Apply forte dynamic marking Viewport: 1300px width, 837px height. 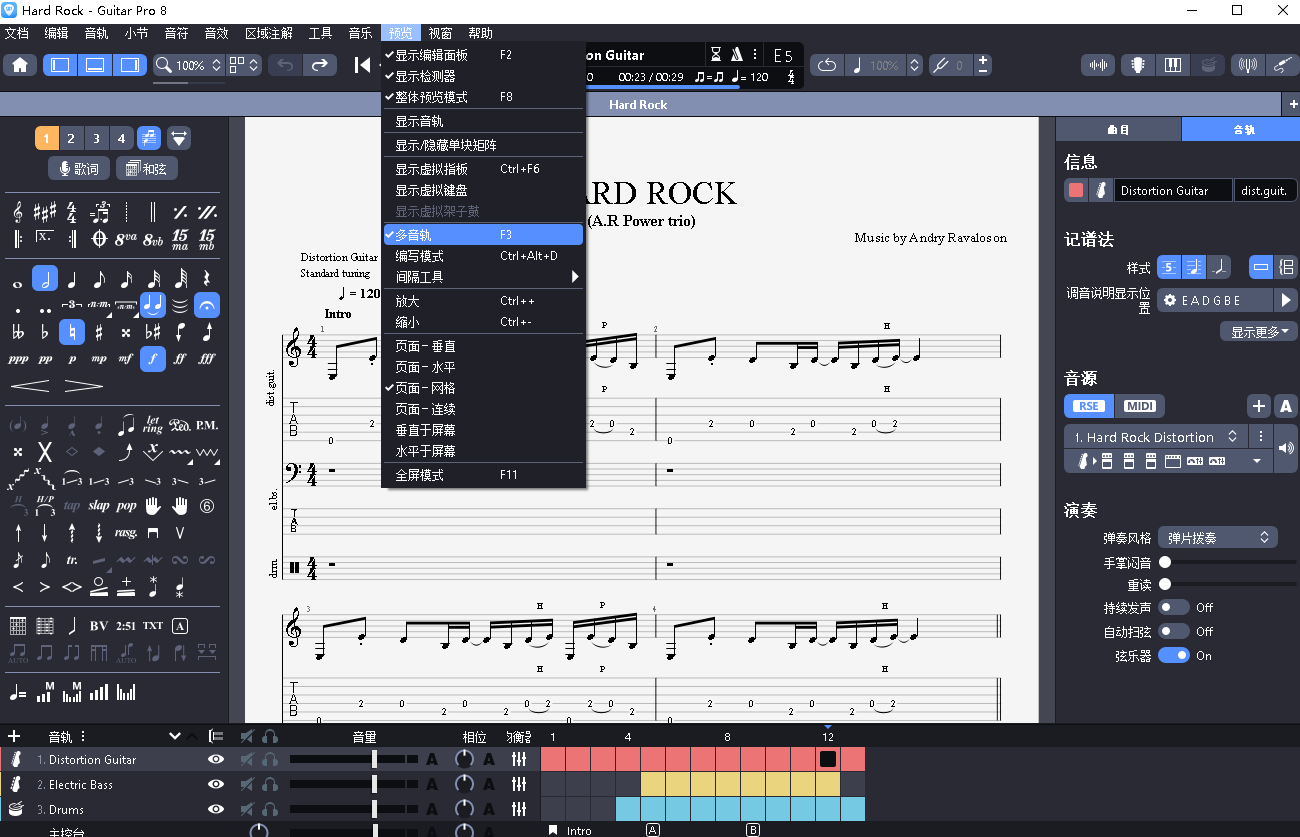coord(153,358)
